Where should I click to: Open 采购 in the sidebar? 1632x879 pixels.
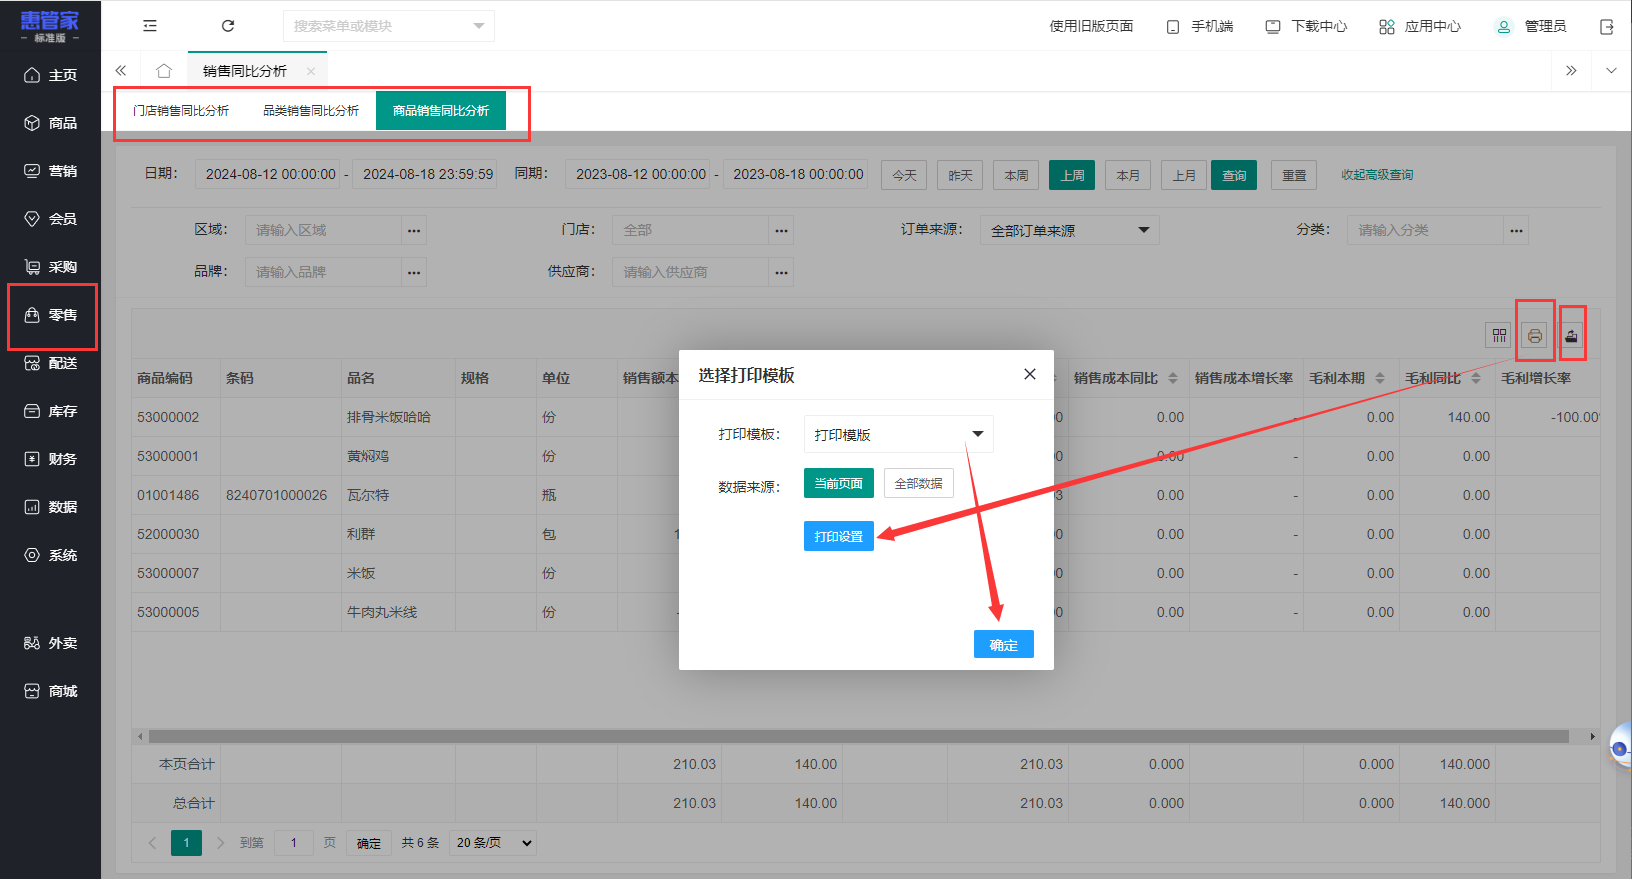pyautogui.click(x=50, y=267)
